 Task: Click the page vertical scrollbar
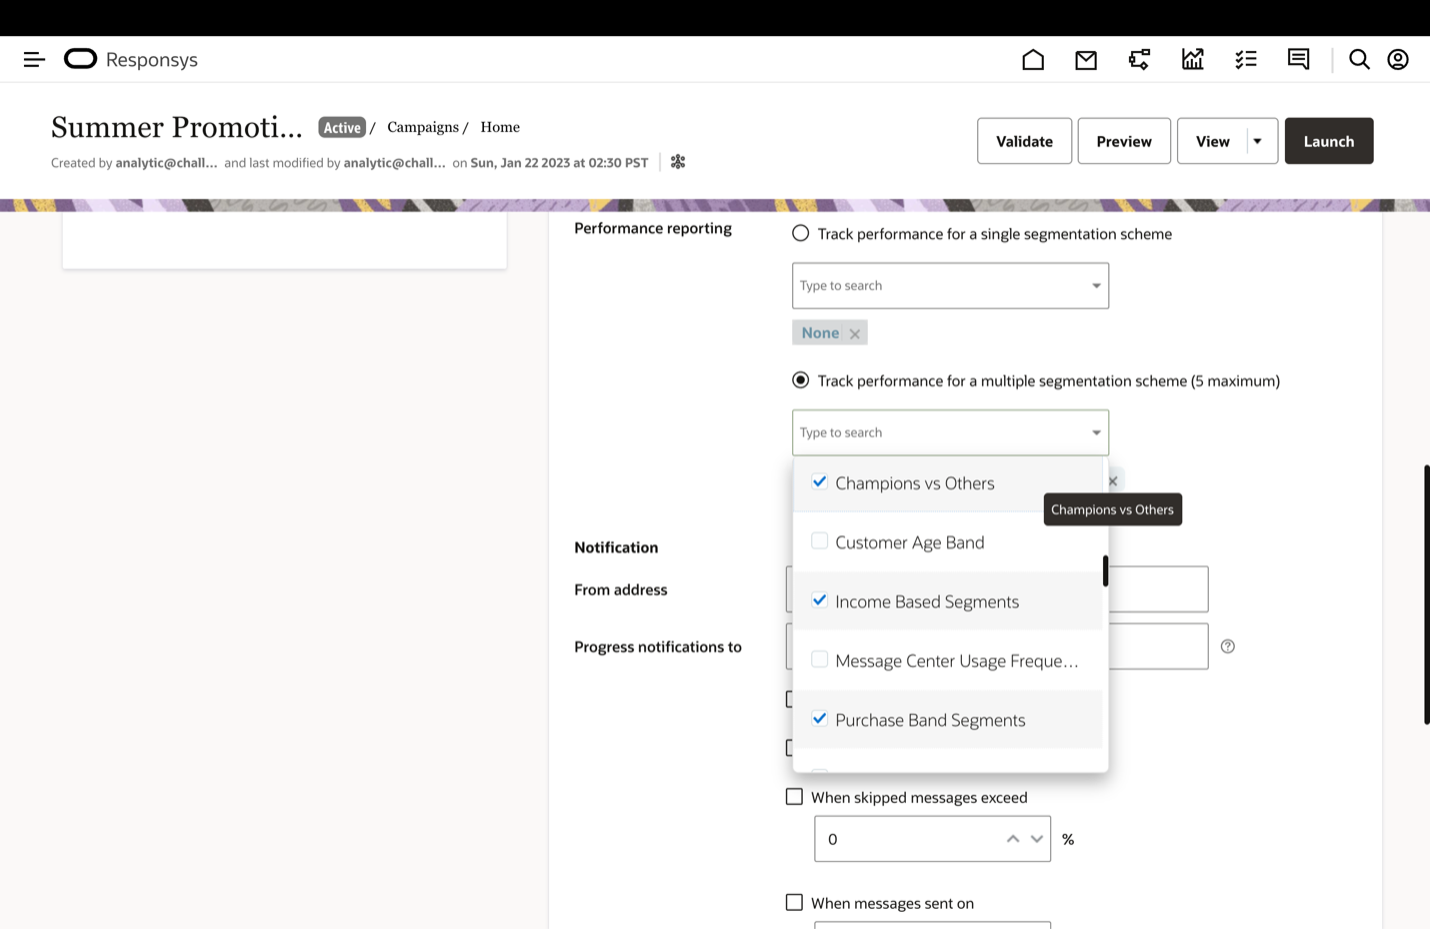pyautogui.click(x=1426, y=594)
